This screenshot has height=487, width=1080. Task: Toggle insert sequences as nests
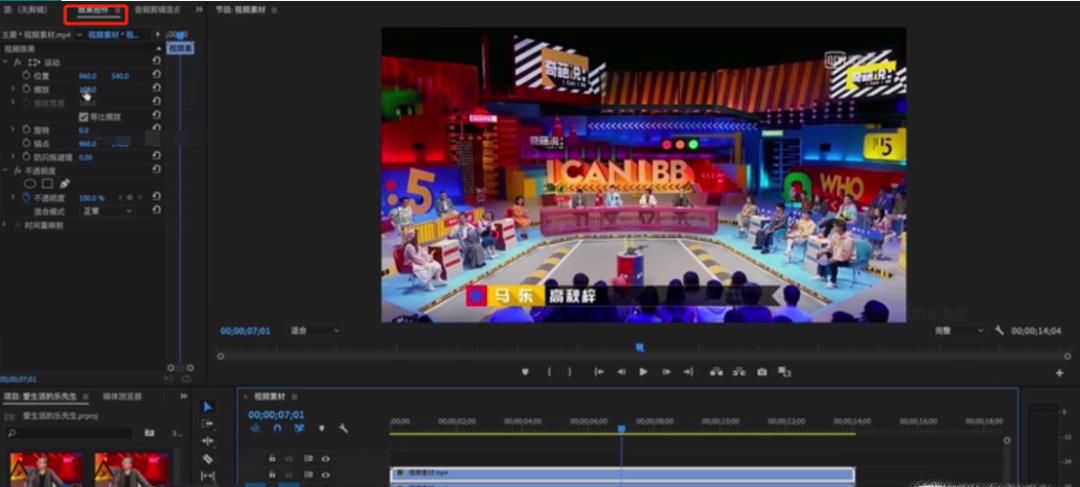coord(256,428)
